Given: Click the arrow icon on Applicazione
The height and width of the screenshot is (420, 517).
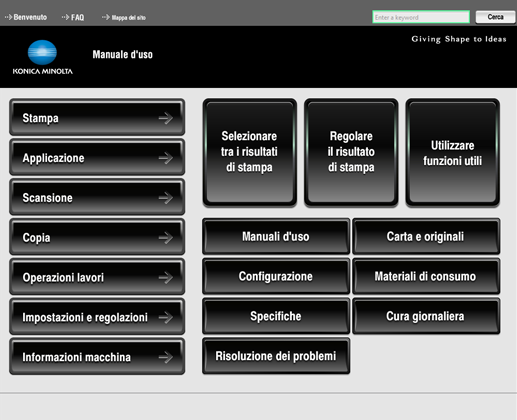Looking at the screenshot, I should point(166,158).
